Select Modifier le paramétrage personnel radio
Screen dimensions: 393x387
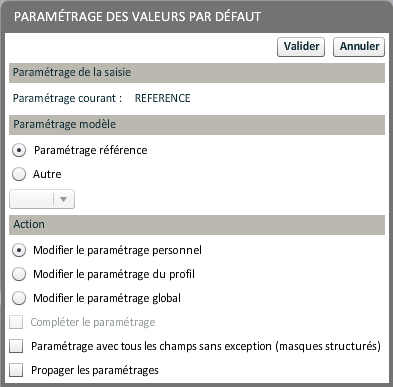[19, 250]
